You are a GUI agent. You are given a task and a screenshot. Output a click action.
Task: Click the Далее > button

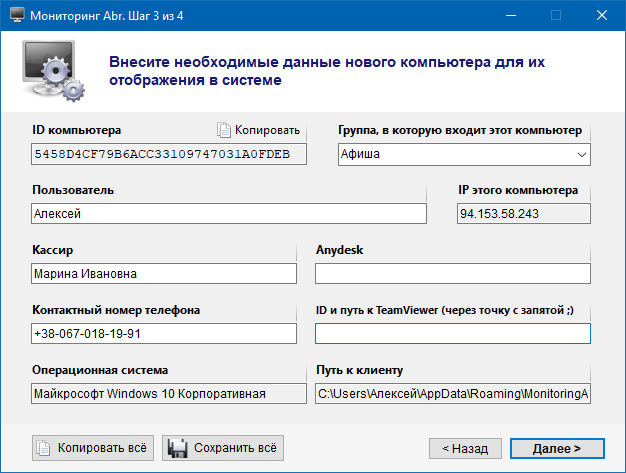[557, 449]
